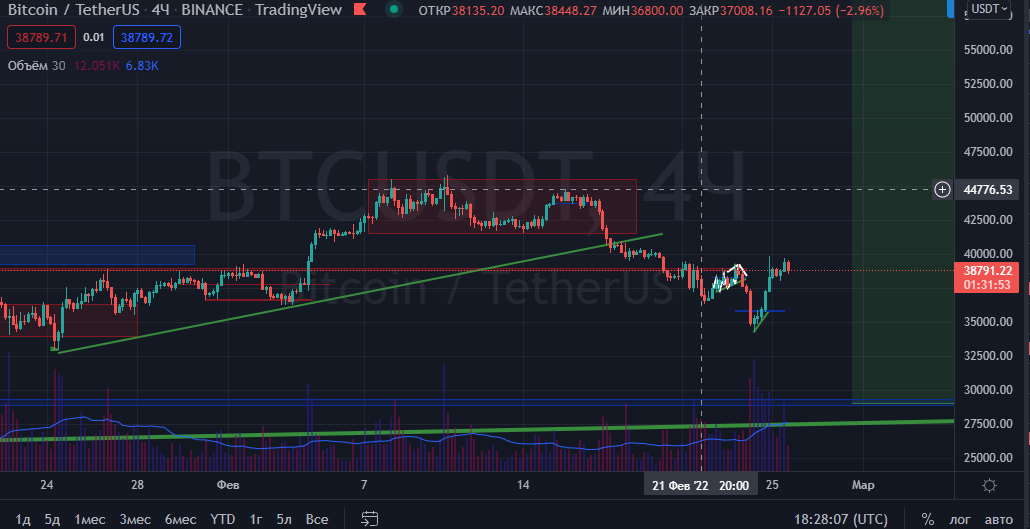Set time range to 5д
This screenshot has width=1030, height=529.
53,519
